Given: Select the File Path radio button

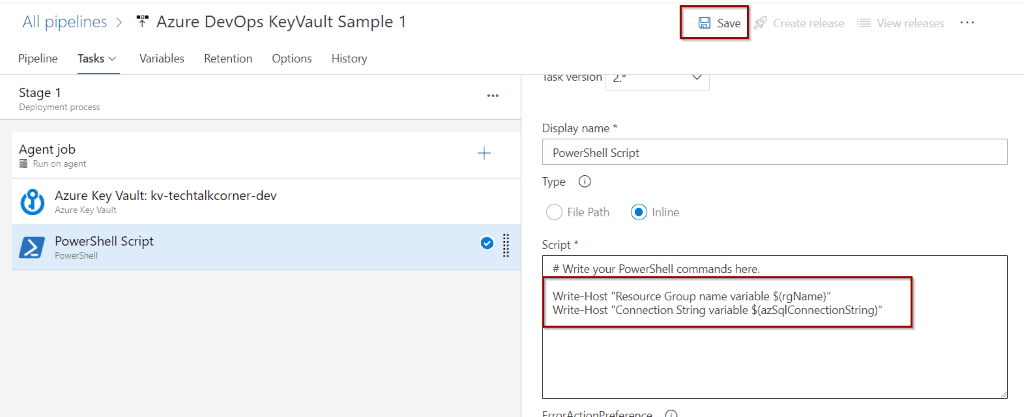Looking at the screenshot, I should (553, 212).
